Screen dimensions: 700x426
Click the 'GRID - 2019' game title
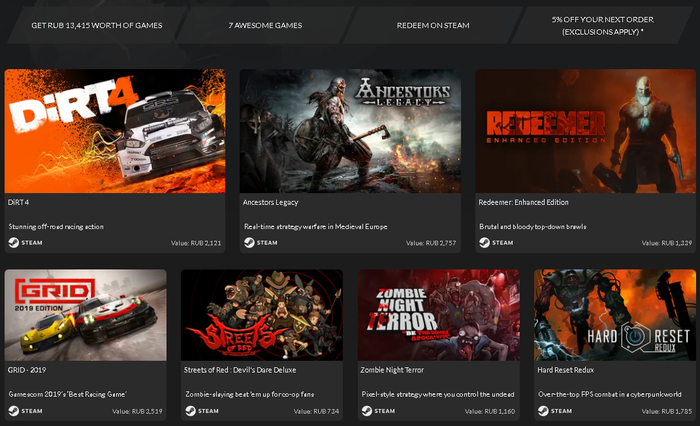pos(27,370)
